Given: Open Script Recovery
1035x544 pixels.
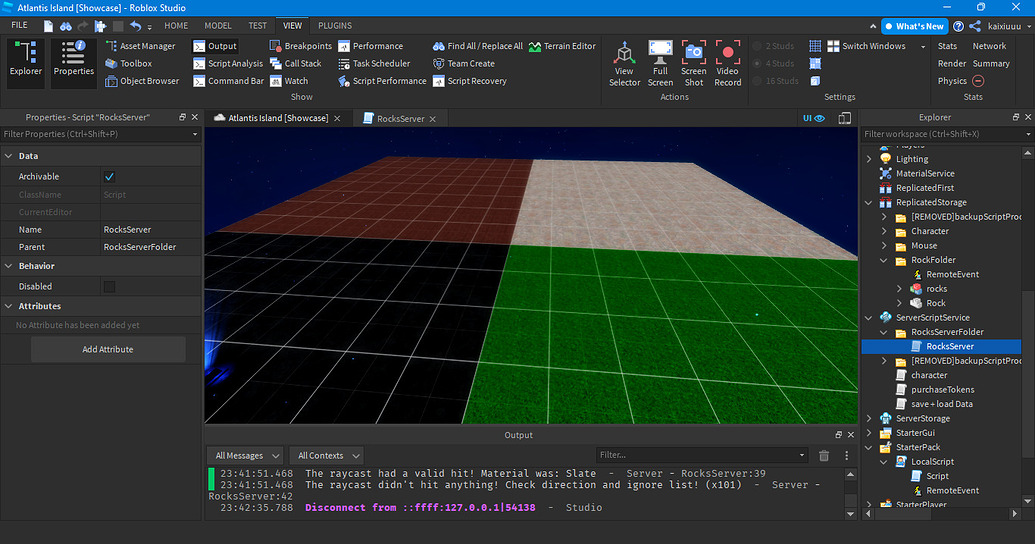Looking at the screenshot, I should (x=470, y=81).
